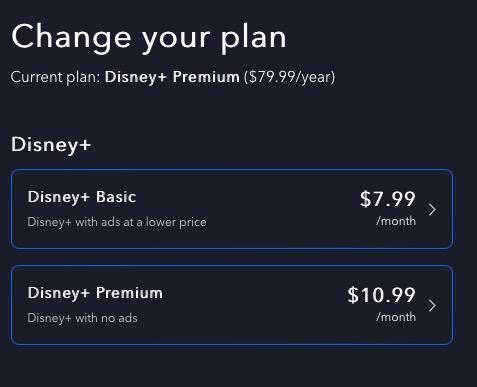Click the $7.99 price

pyautogui.click(x=388, y=199)
